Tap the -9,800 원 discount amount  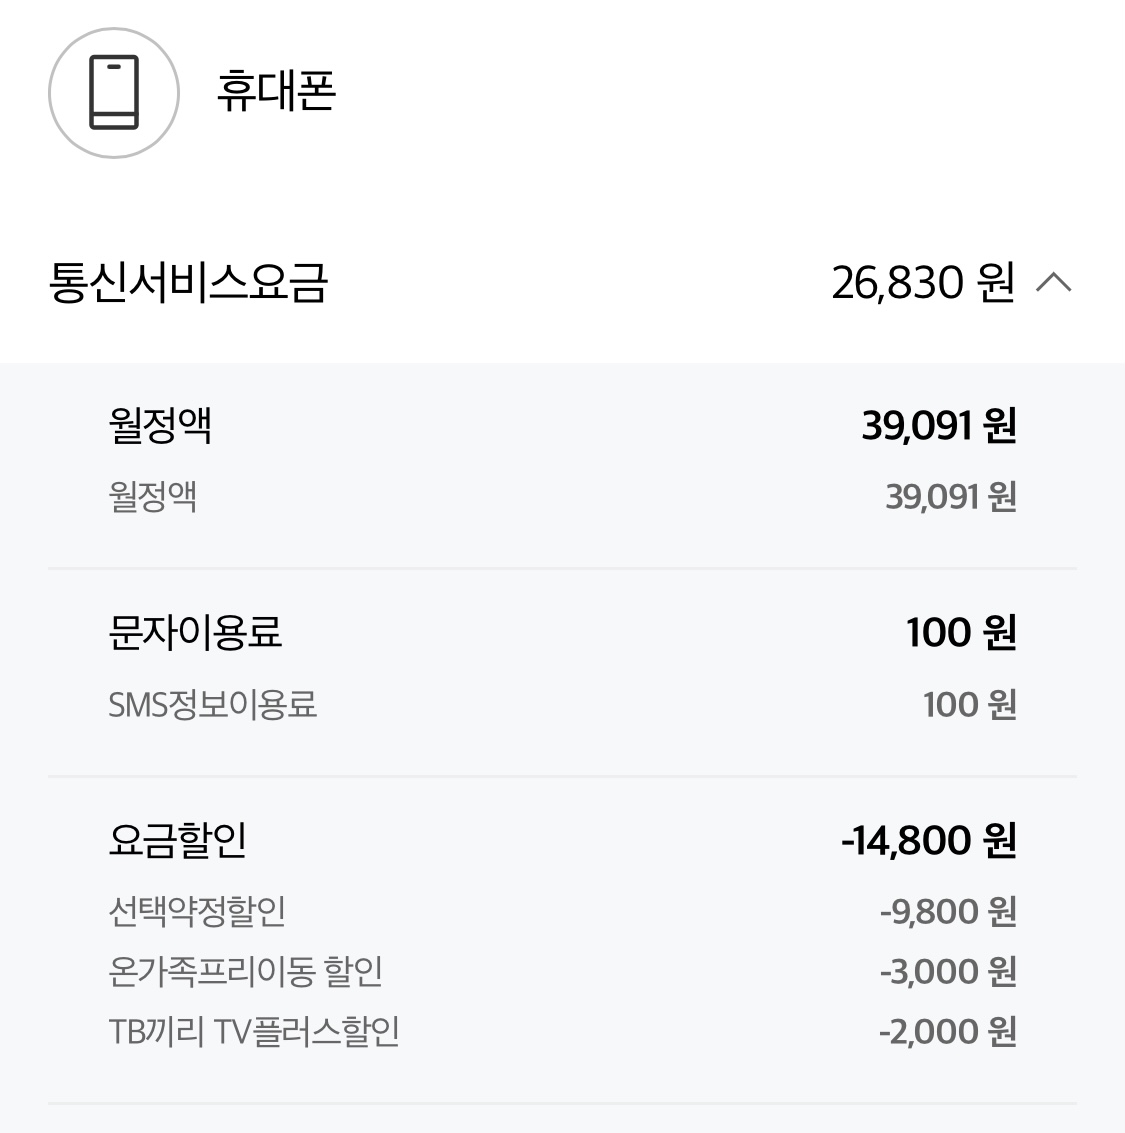pos(947,911)
